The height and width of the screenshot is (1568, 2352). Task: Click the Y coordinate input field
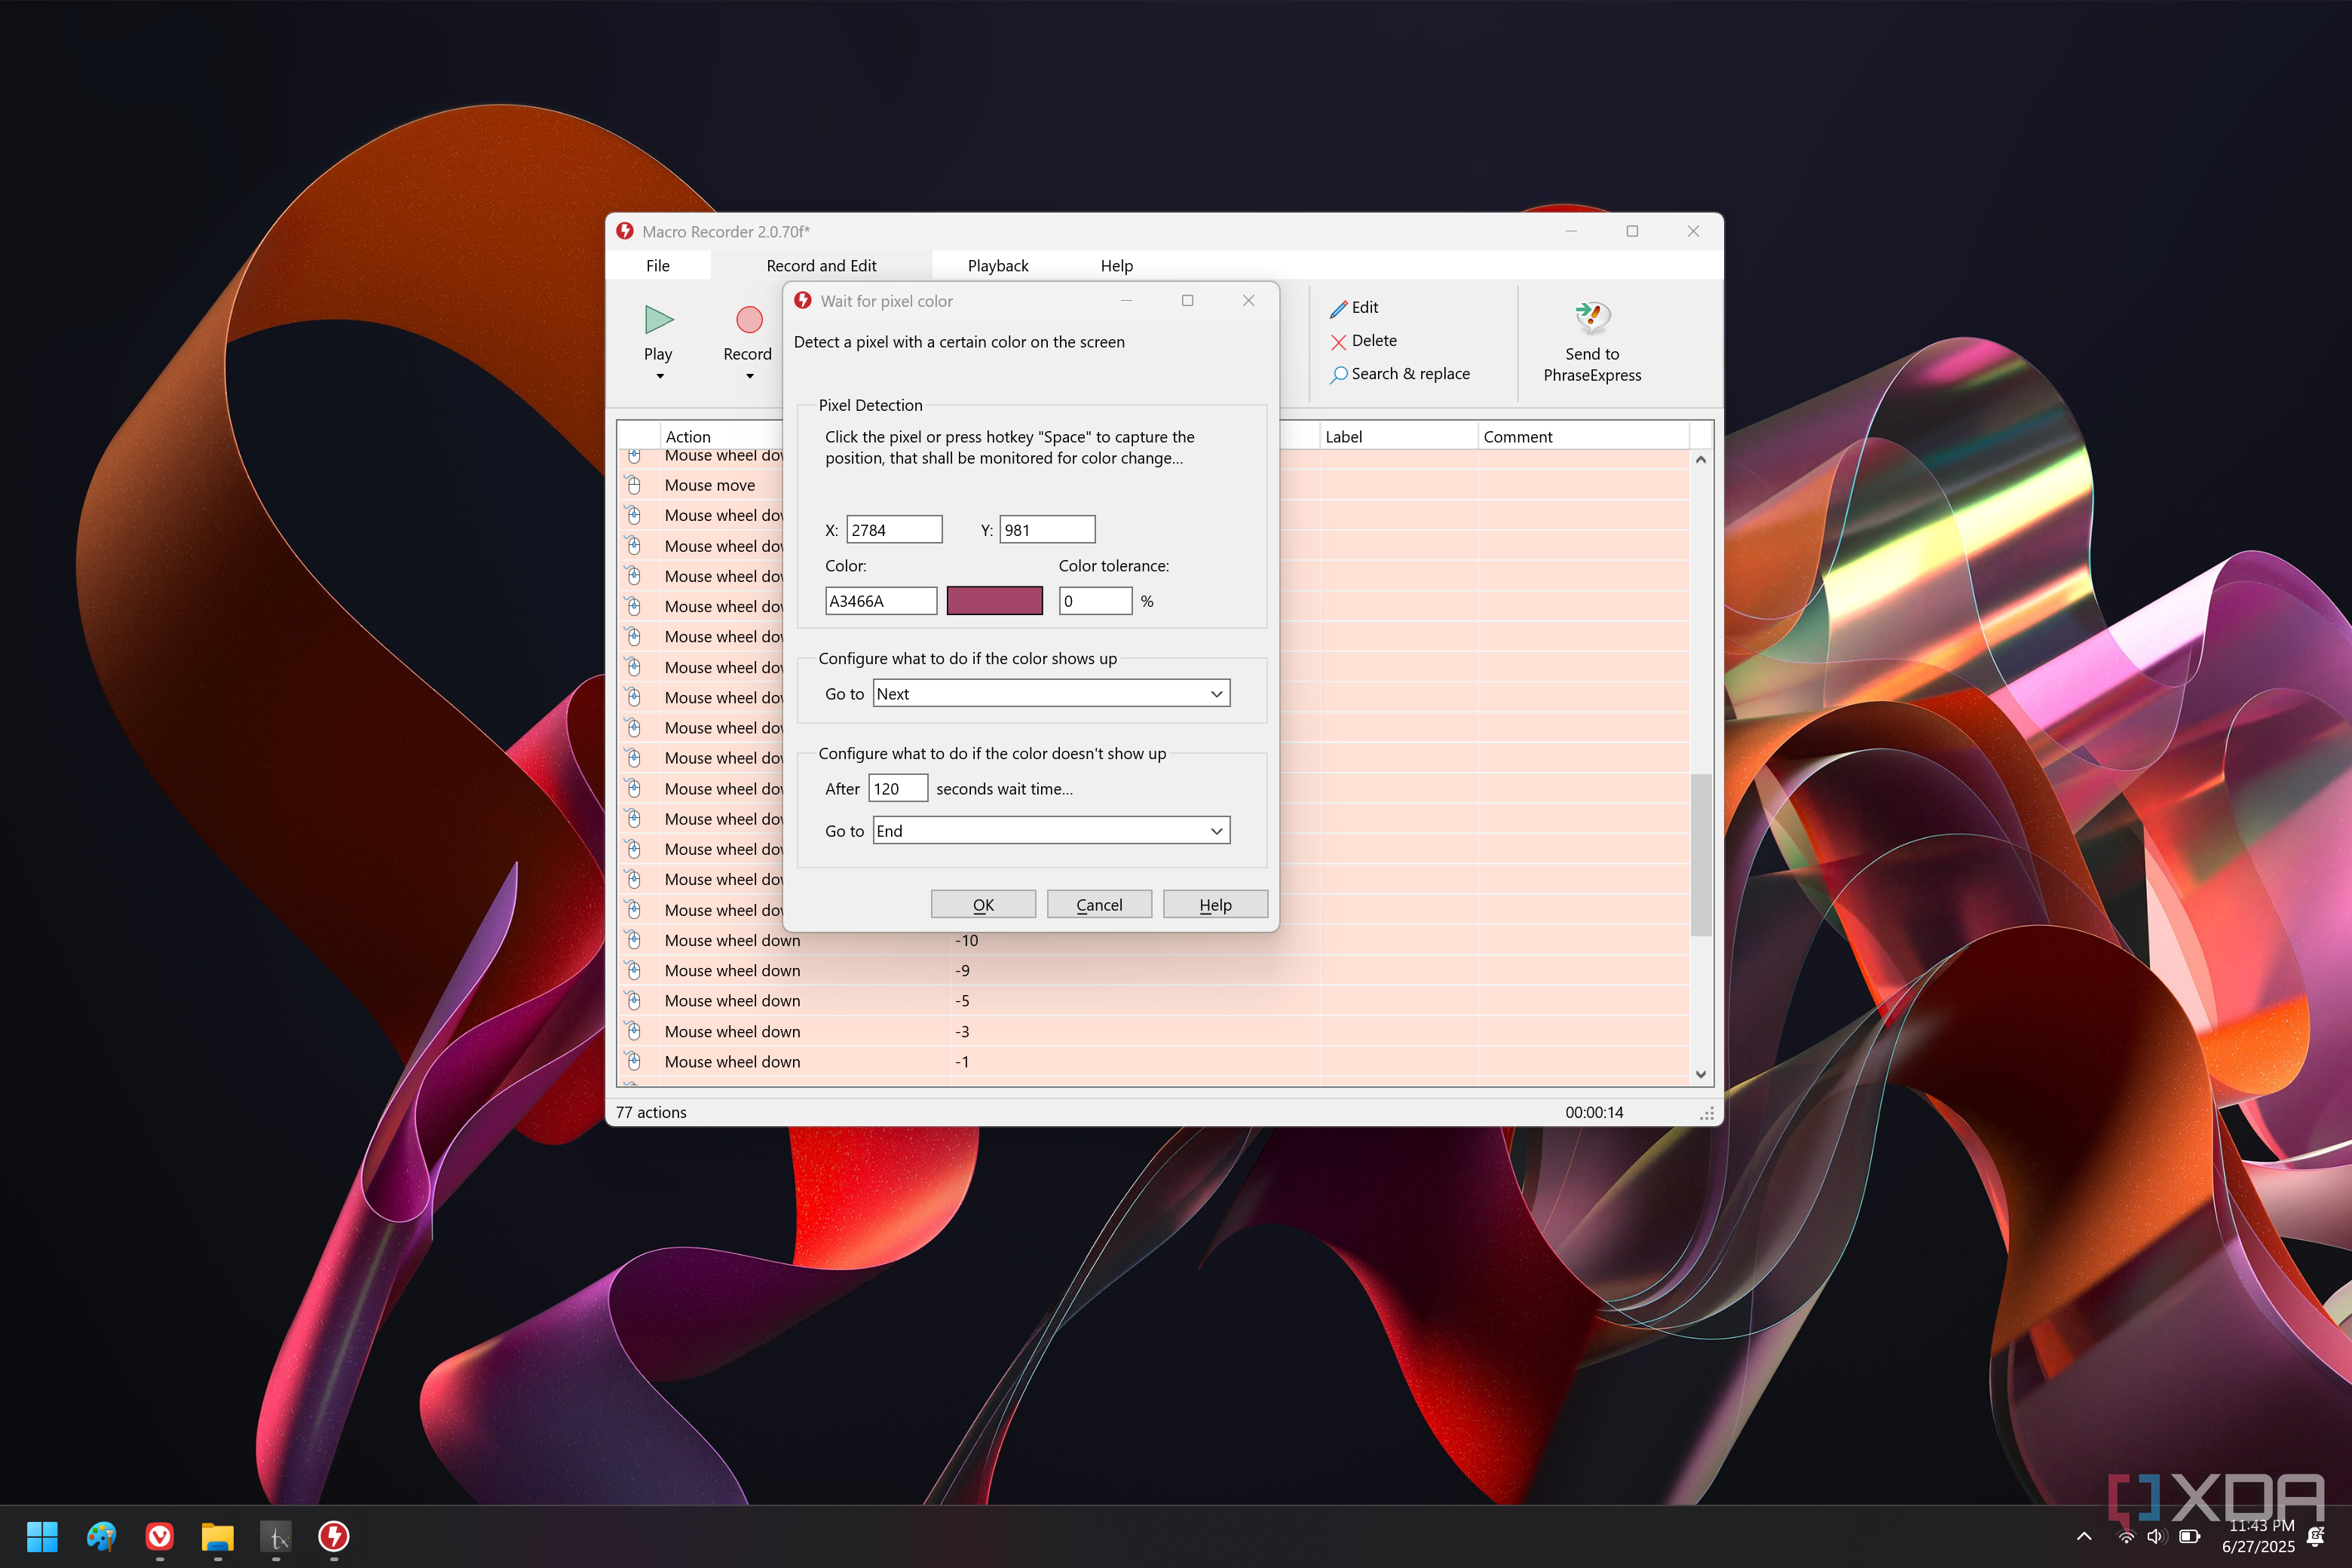point(1047,530)
